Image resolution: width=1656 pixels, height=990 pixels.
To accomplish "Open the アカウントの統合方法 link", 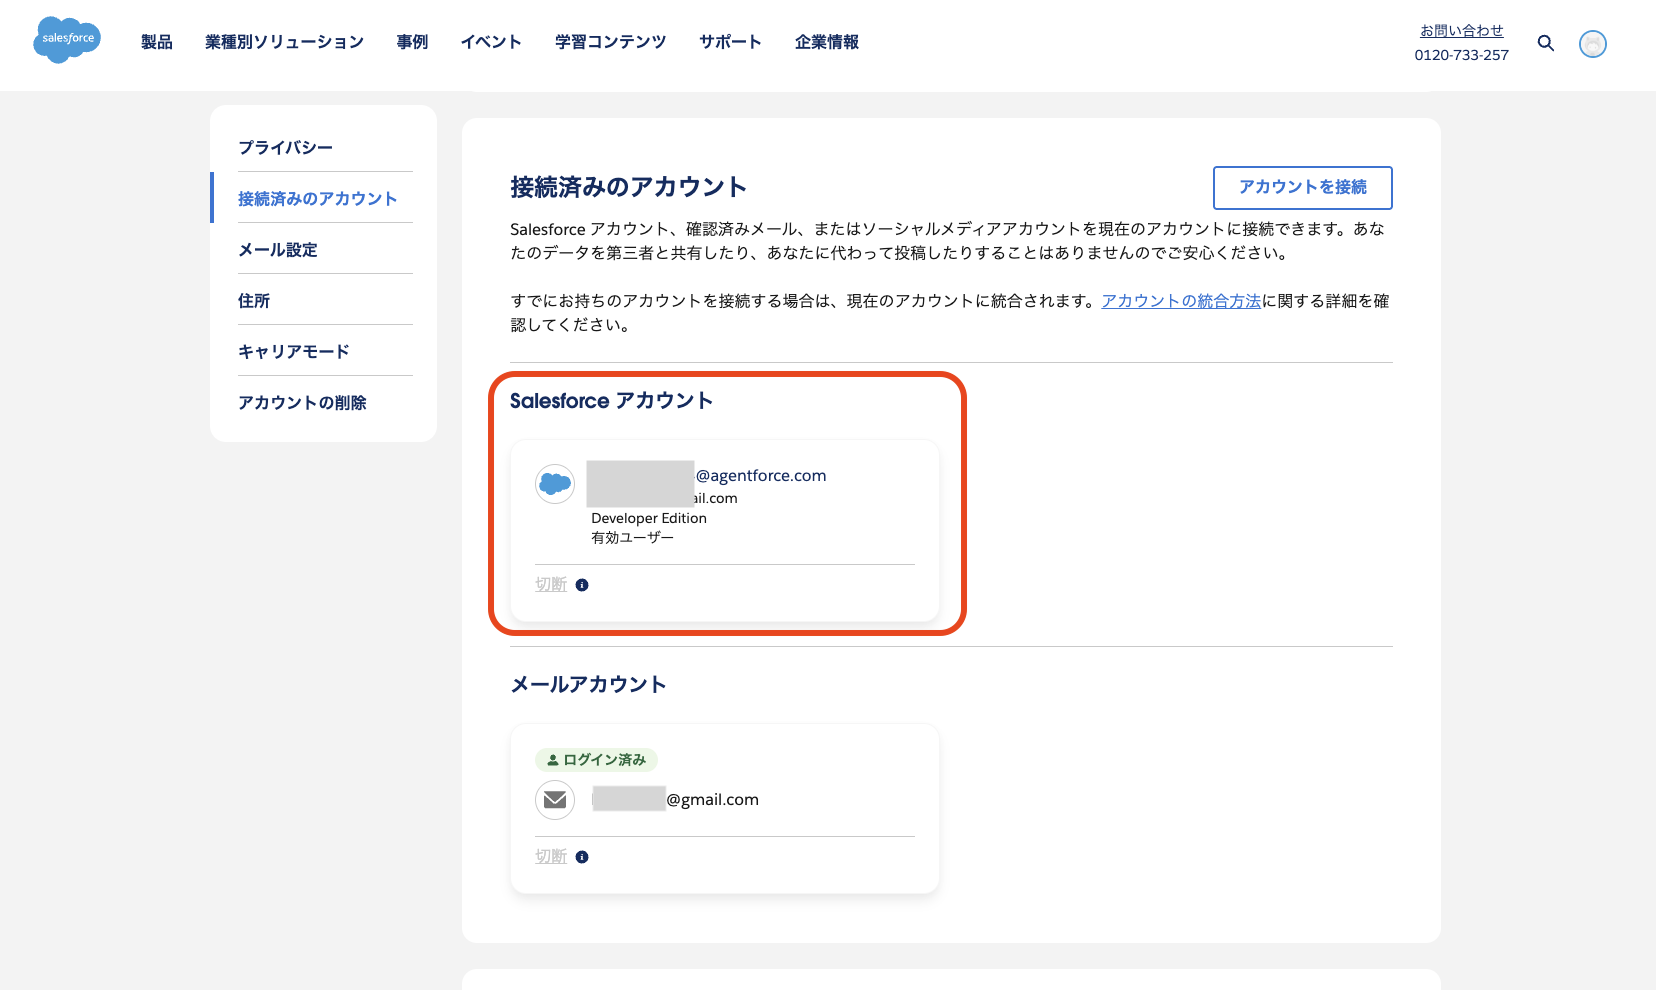I will pyautogui.click(x=1181, y=301).
